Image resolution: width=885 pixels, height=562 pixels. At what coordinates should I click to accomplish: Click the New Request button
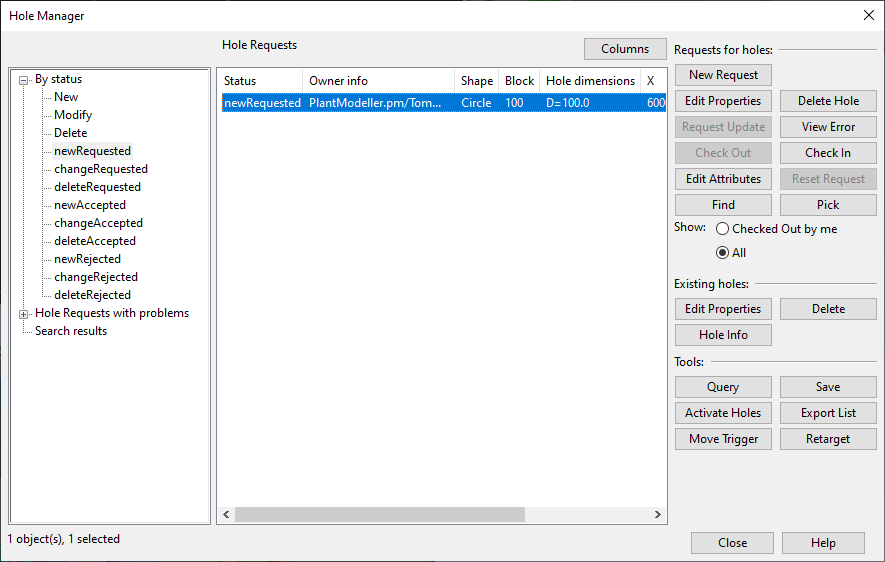point(723,75)
